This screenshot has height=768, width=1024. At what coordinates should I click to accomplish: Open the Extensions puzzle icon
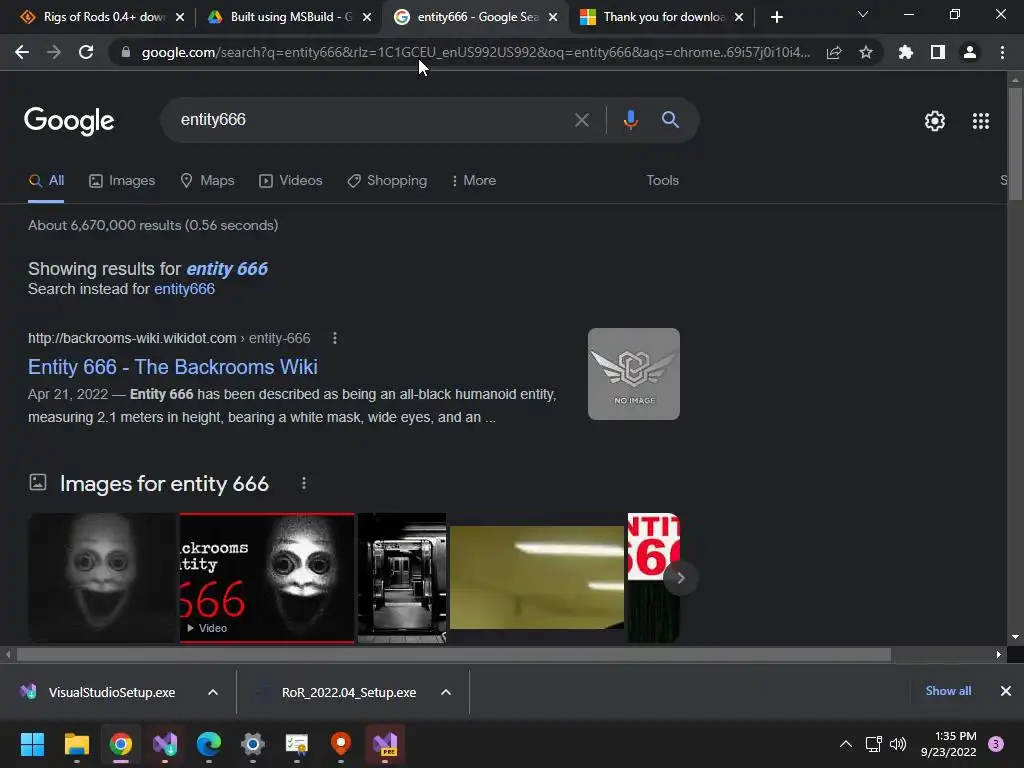click(x=905, y=52)
